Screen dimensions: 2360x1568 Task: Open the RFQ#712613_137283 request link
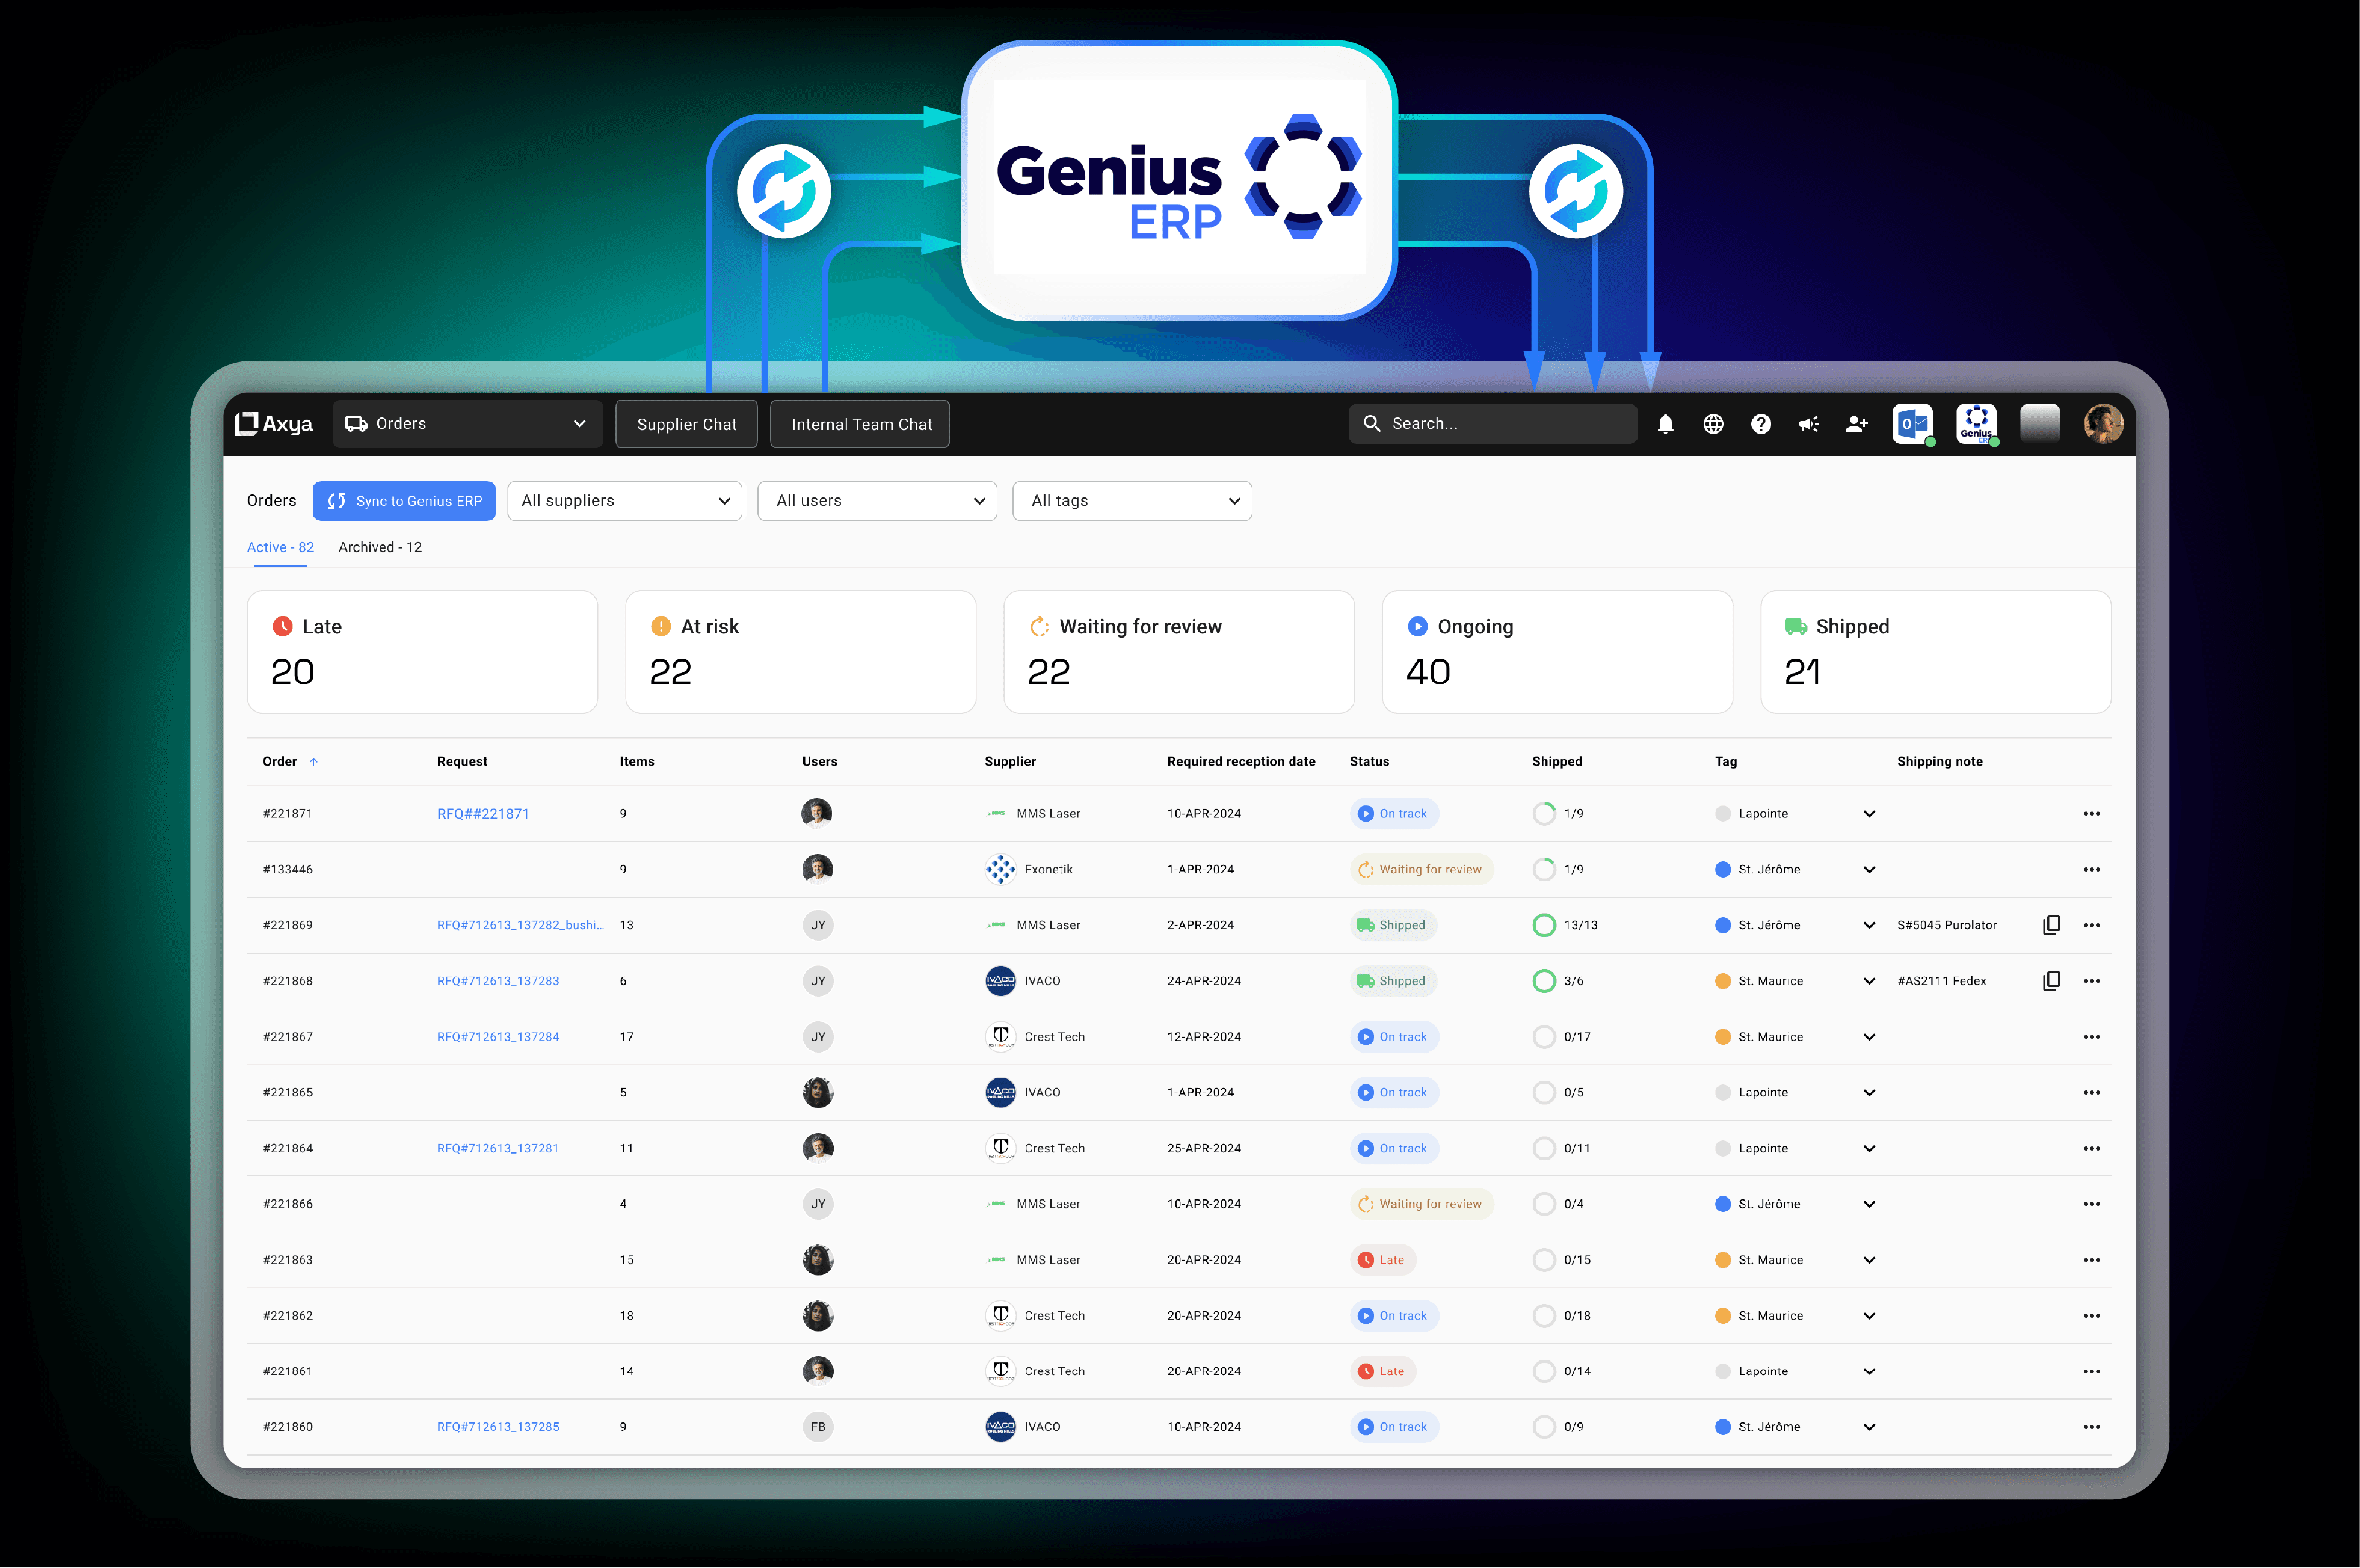coord(498,981)
